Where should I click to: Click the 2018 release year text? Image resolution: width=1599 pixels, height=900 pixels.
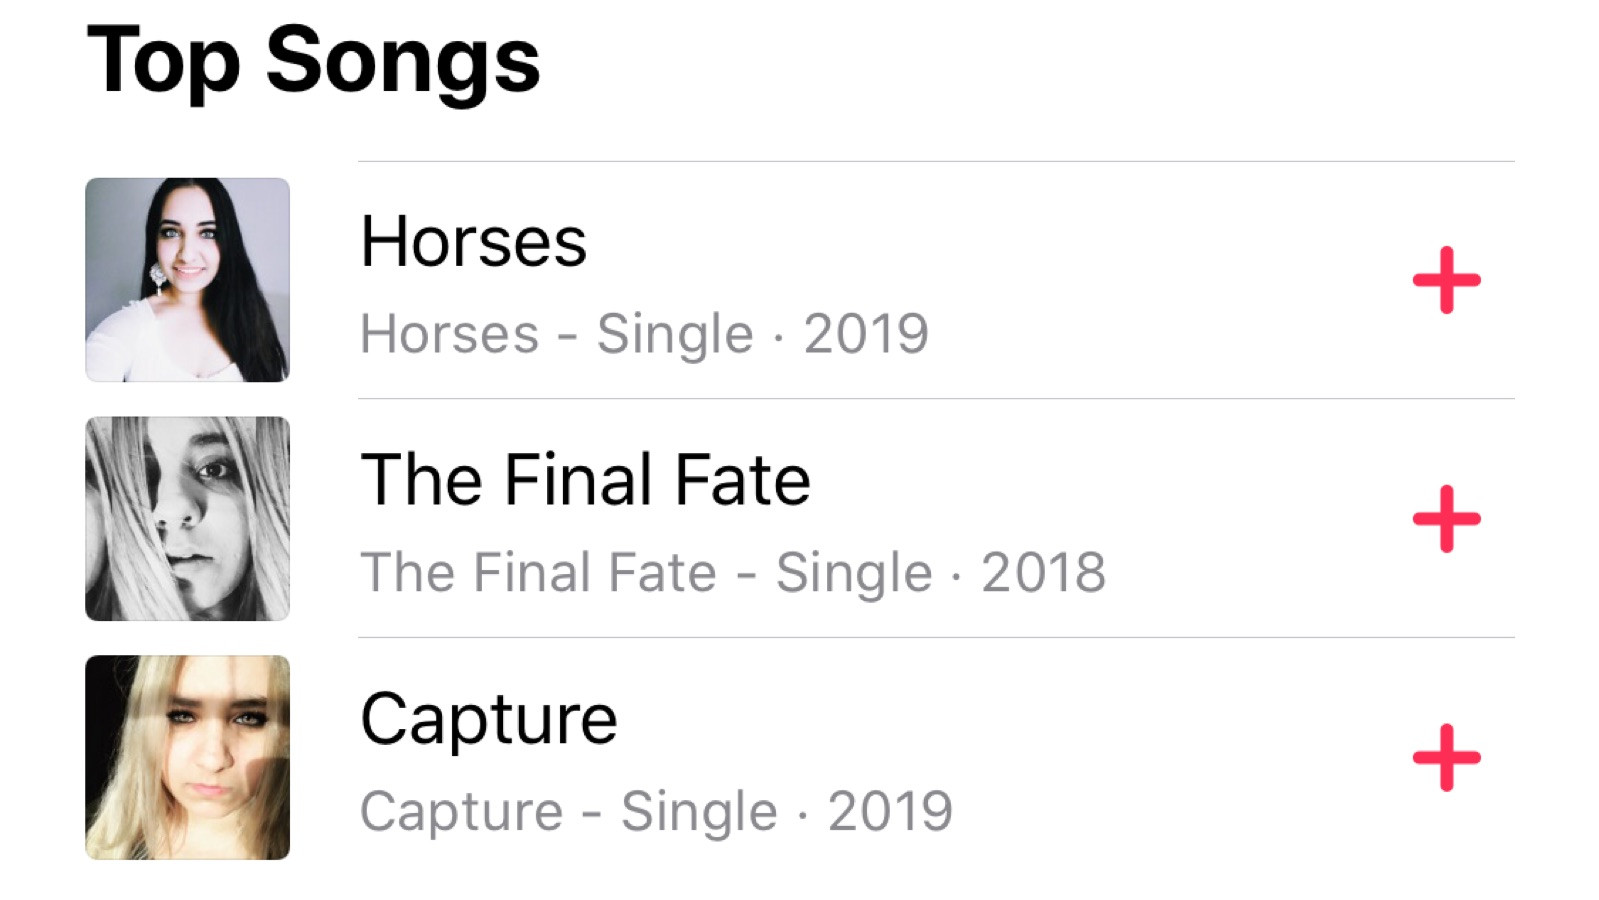[1043, 573]
